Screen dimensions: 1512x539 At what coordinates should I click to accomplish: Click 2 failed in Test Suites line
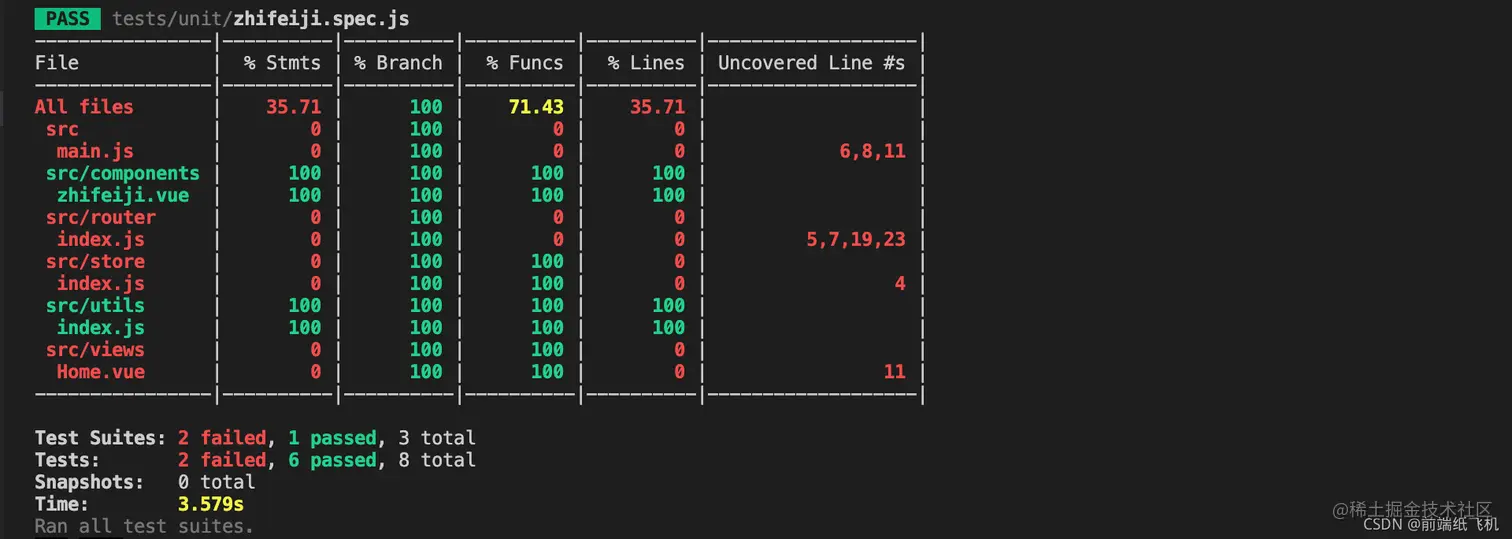(221, 438)
